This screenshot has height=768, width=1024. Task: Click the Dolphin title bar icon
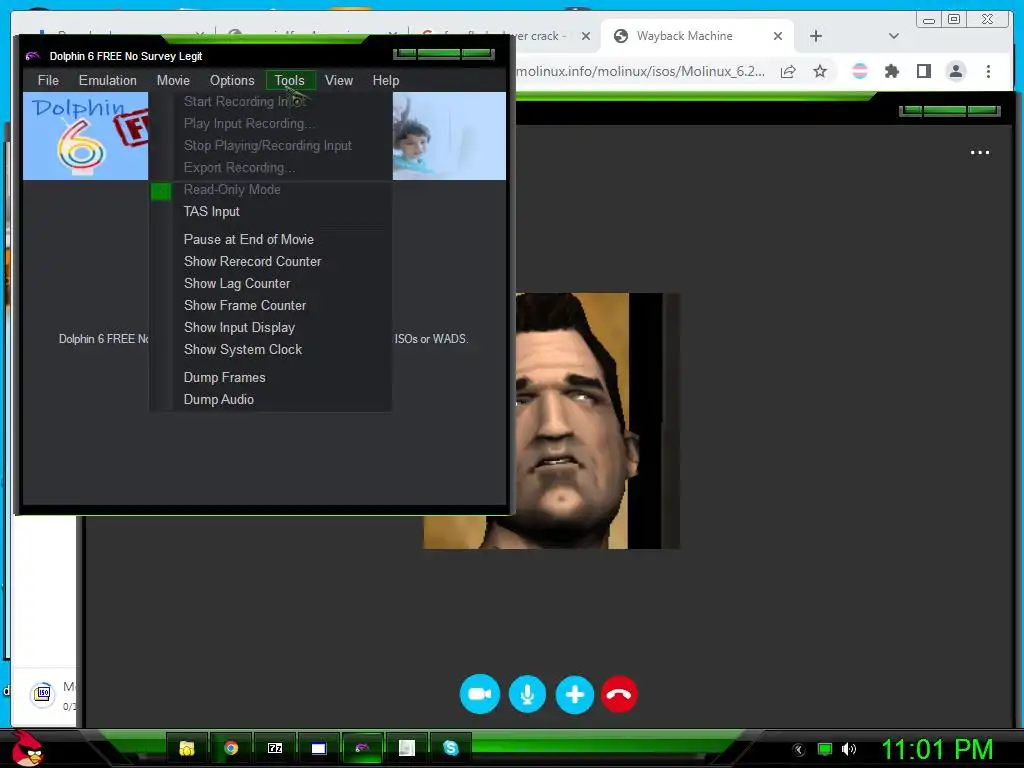pos(33,56)
